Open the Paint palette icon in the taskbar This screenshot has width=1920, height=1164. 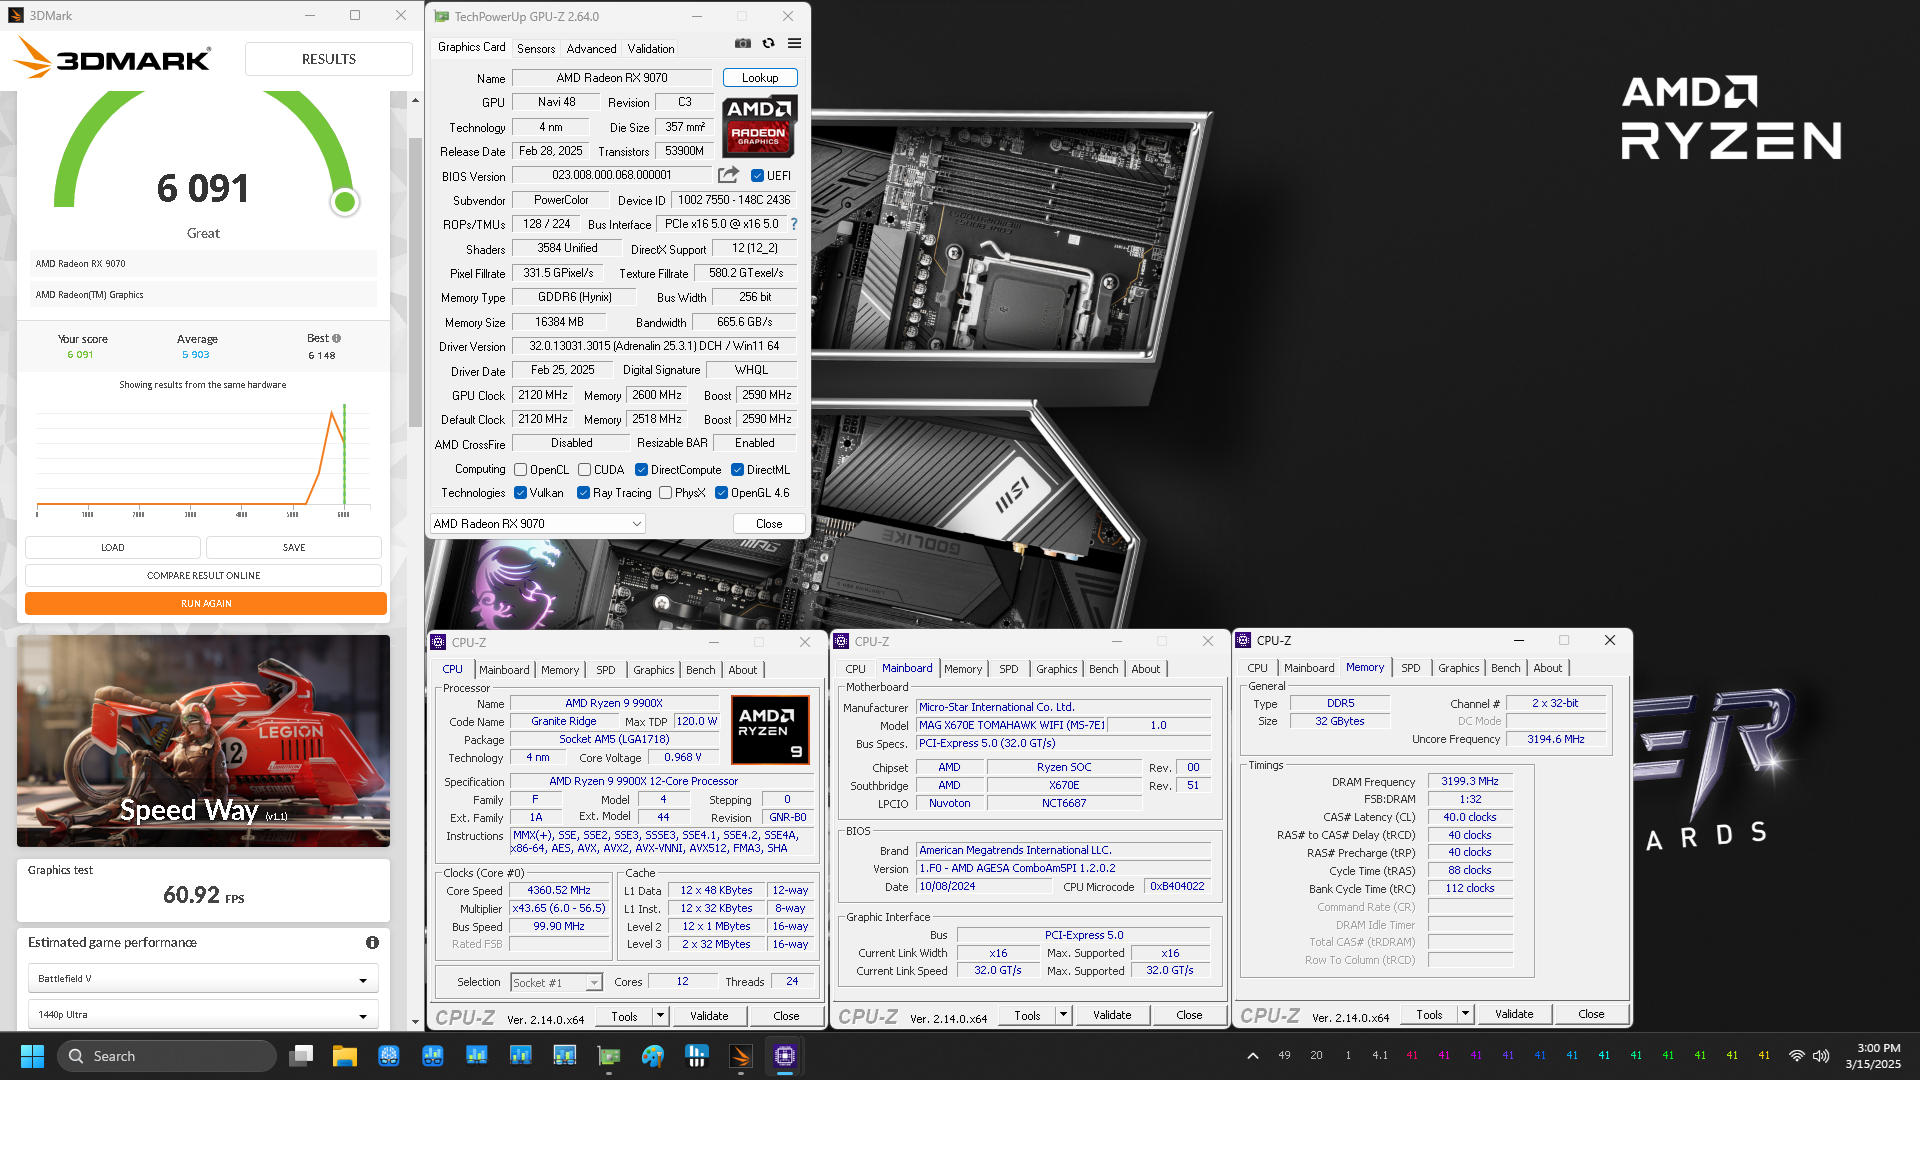point(653,1056)
